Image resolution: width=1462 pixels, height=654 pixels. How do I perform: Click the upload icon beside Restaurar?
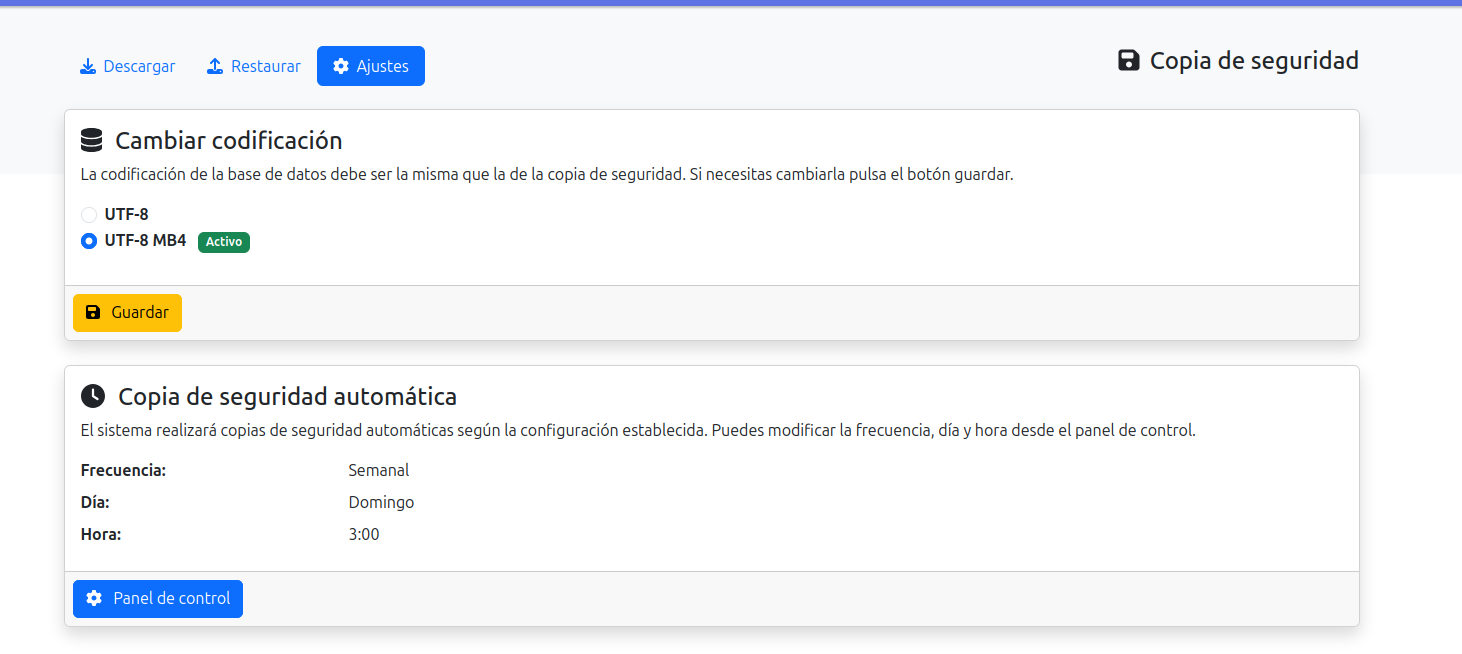[213, 66]
